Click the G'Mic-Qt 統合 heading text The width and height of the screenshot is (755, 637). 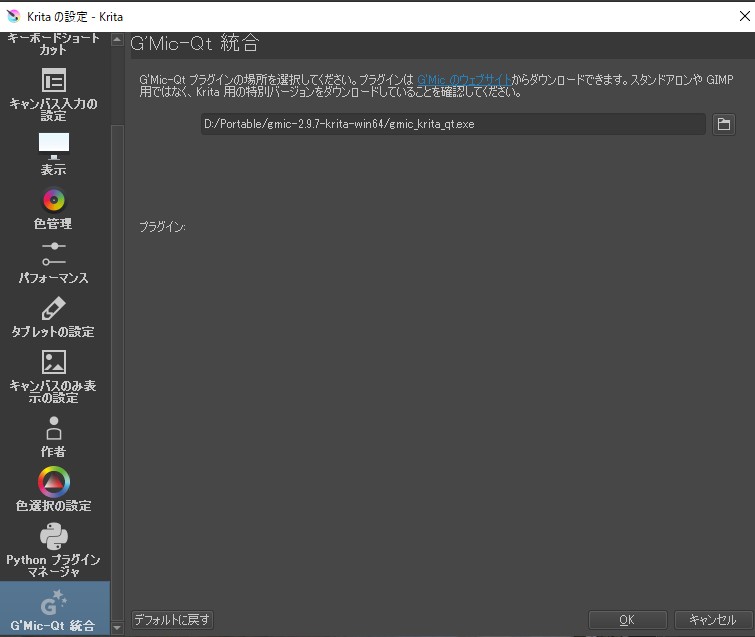(x=195, y=43)
